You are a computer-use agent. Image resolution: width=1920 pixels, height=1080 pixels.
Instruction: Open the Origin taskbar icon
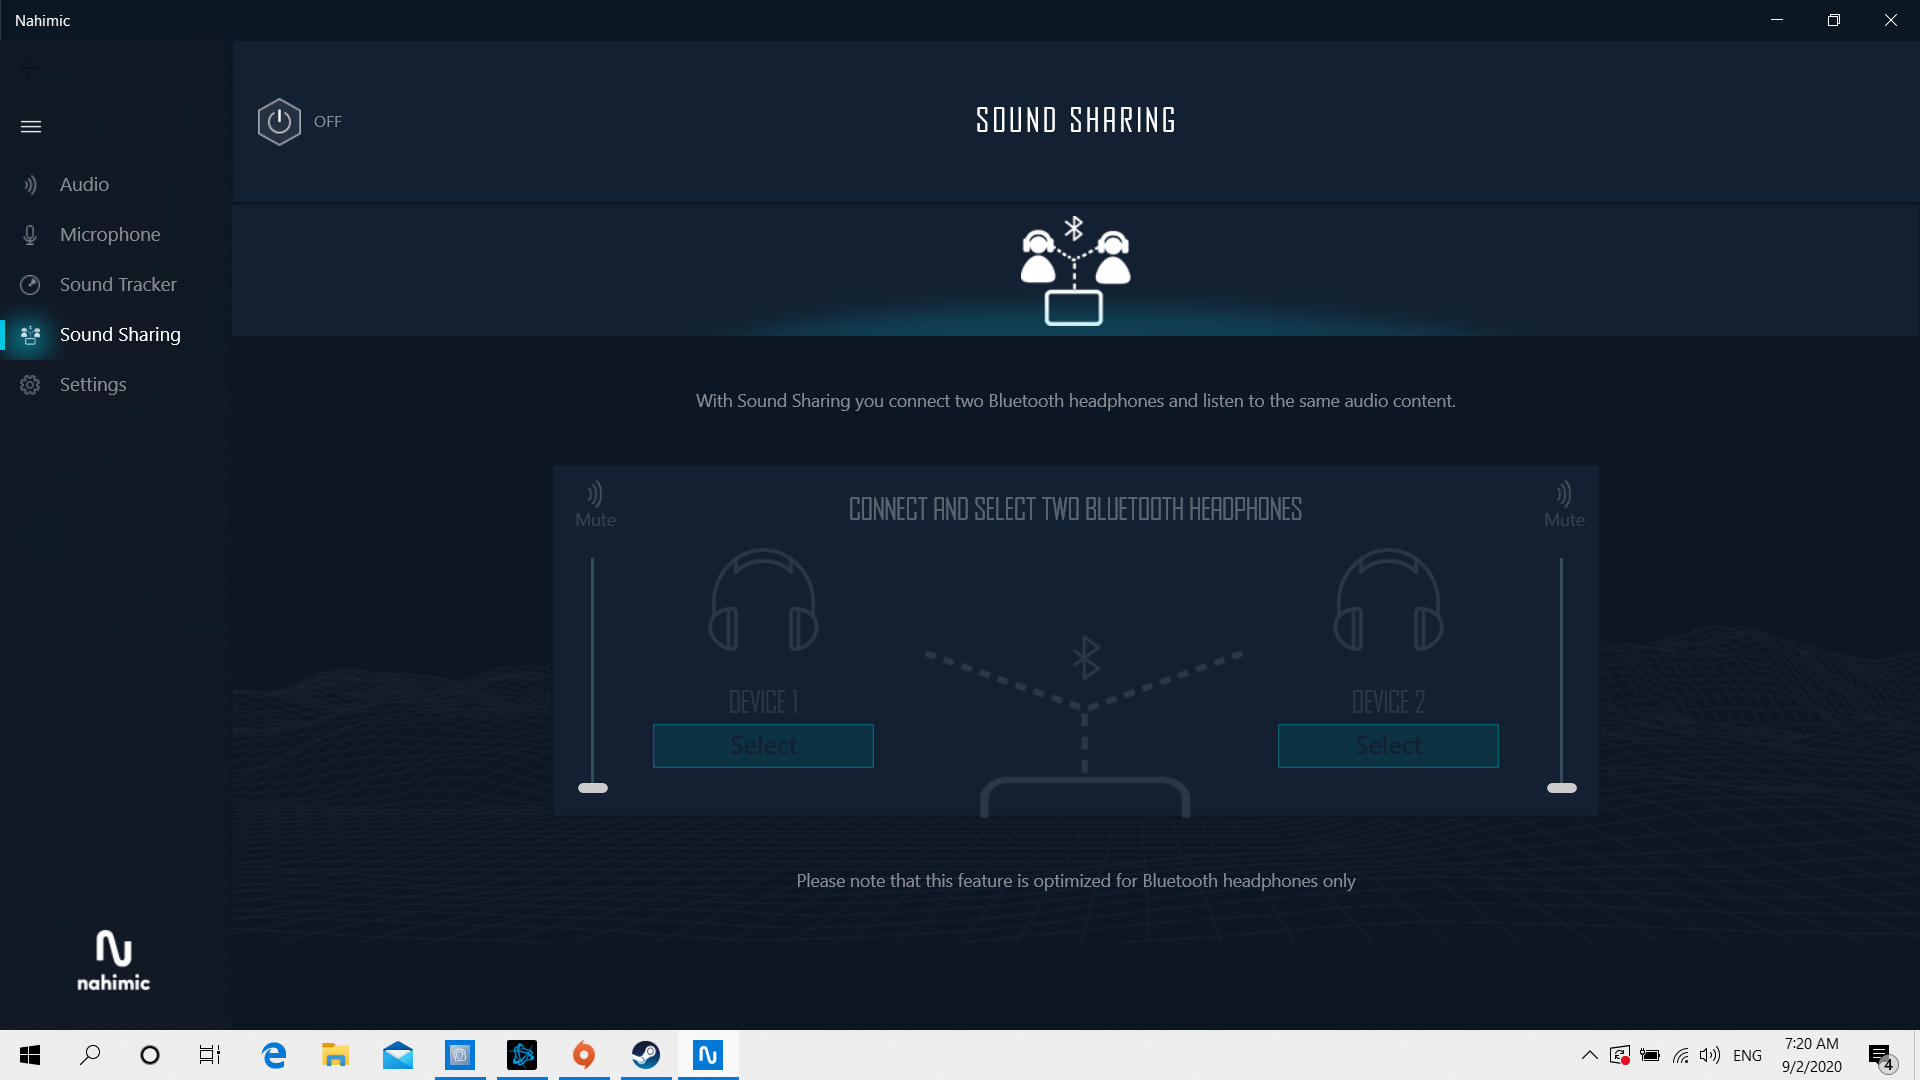[x=584, y=1055]
